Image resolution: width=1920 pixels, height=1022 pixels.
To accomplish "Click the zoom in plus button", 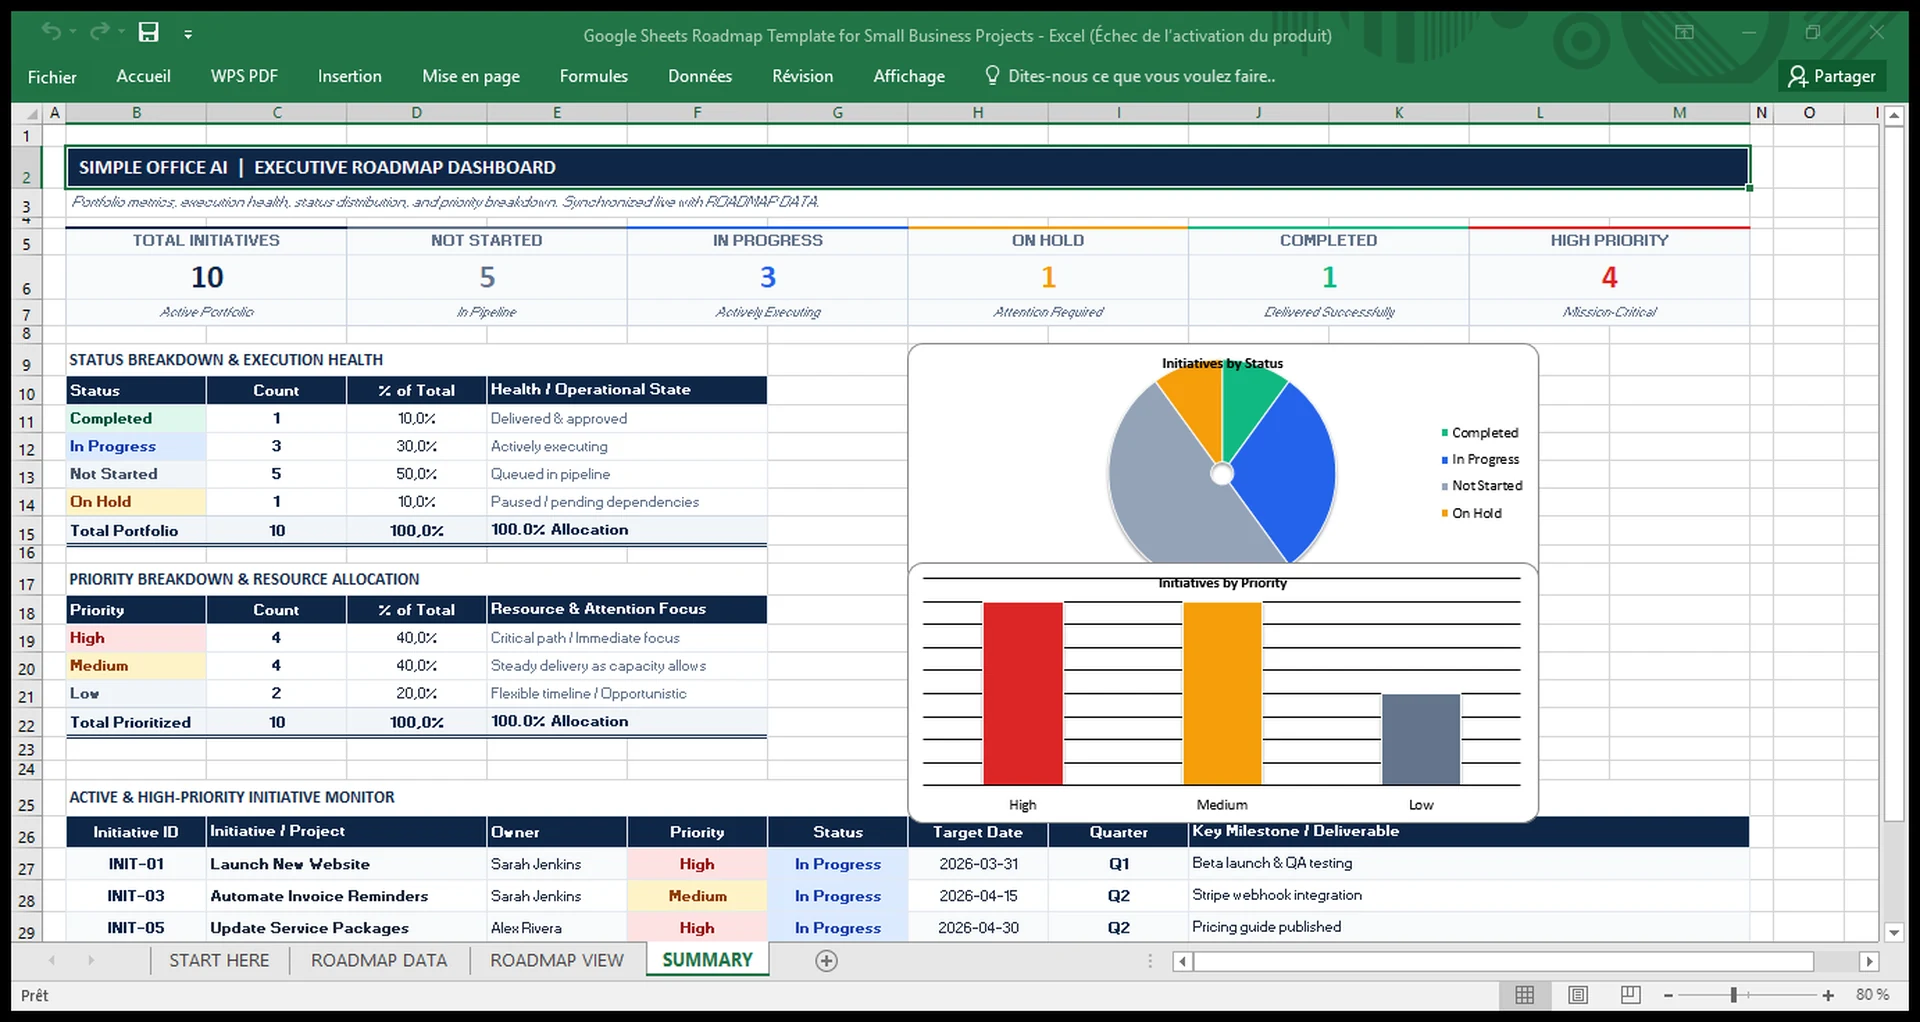I will 1828,996.
